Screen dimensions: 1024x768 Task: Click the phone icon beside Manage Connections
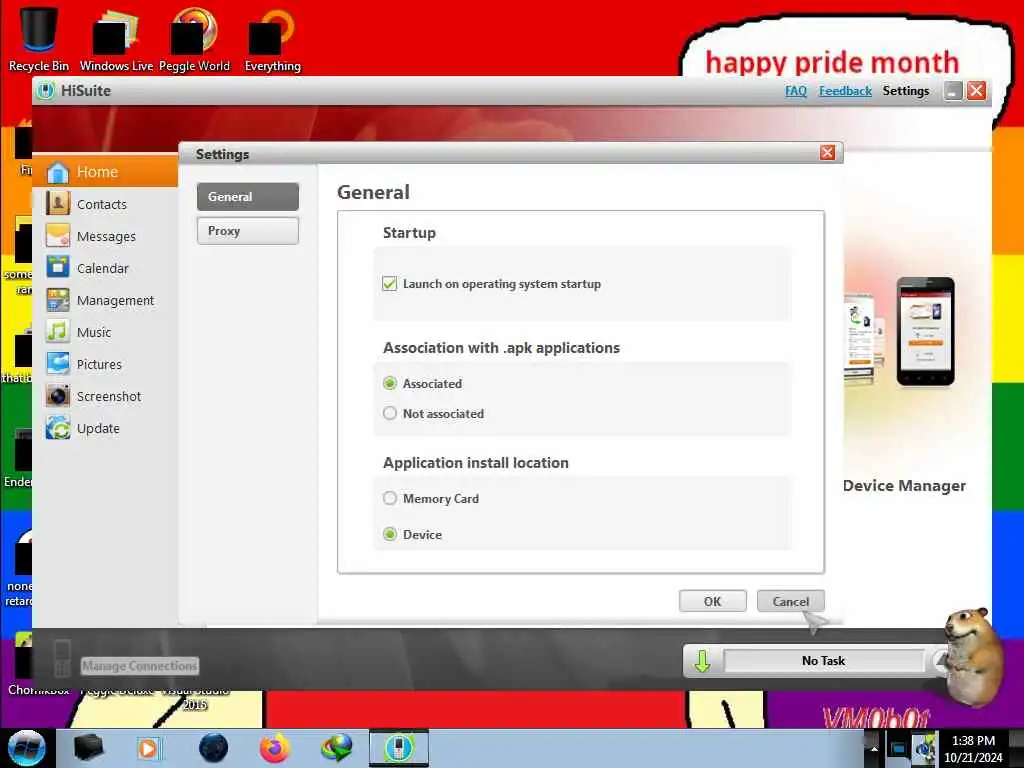click(x=62, y=658)
